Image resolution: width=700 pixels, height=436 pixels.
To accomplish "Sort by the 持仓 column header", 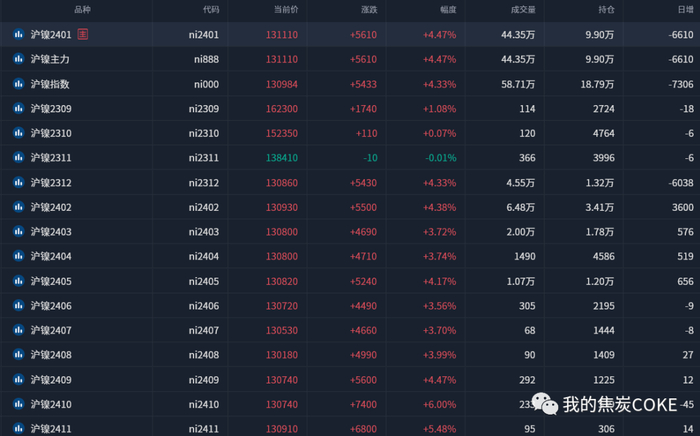I will 606,9.
